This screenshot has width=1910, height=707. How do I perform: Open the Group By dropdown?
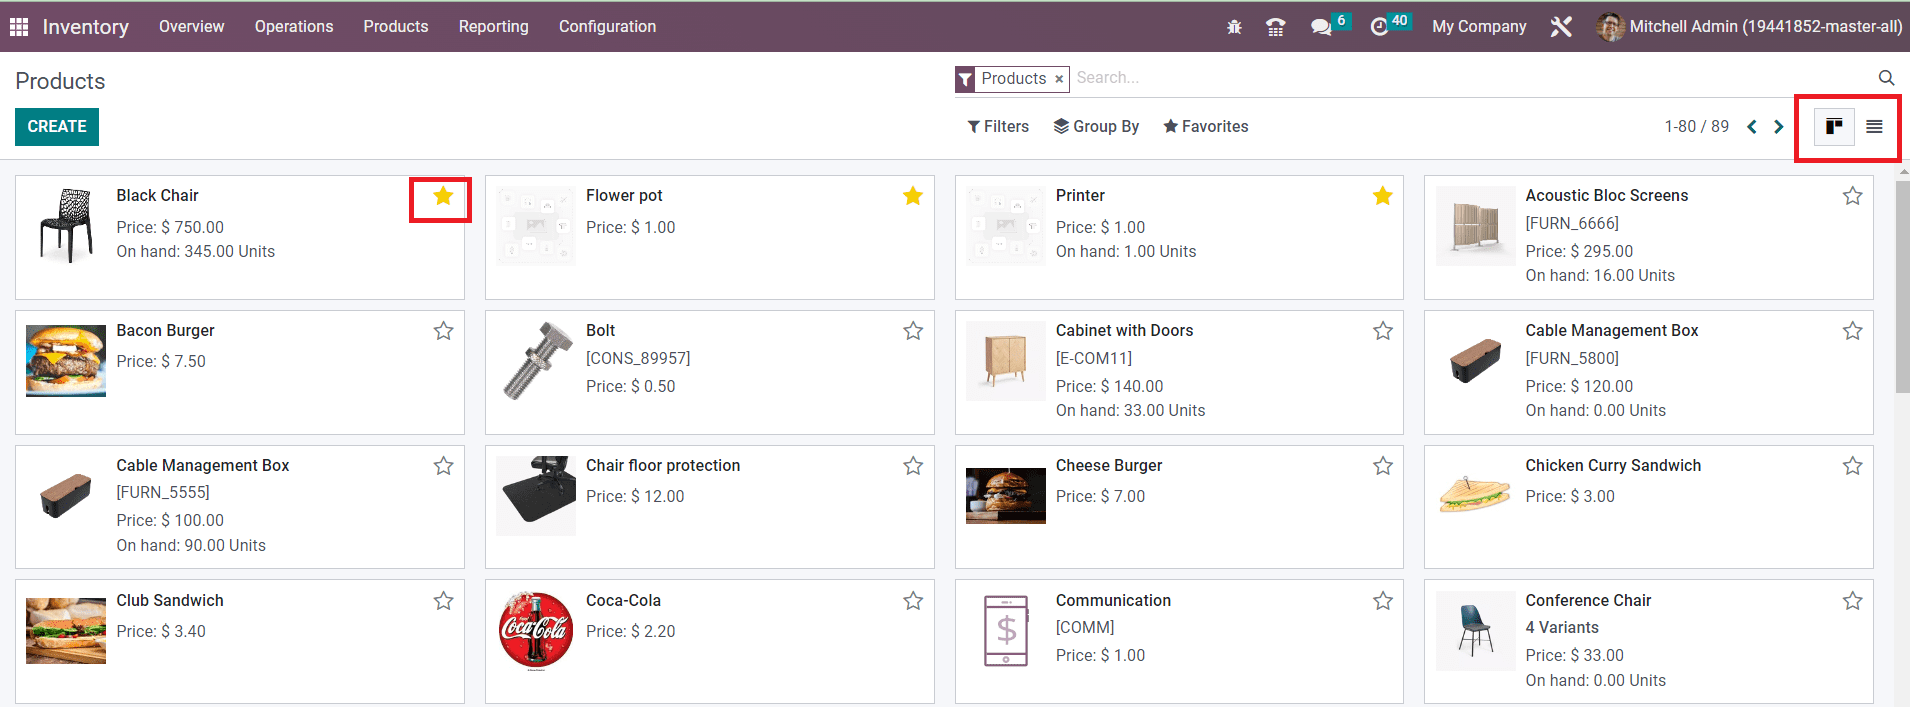pos(1096,127)
